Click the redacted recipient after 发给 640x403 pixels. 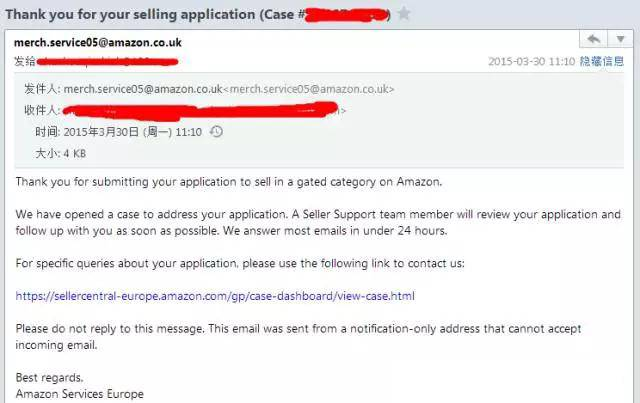tap(107, 62)
